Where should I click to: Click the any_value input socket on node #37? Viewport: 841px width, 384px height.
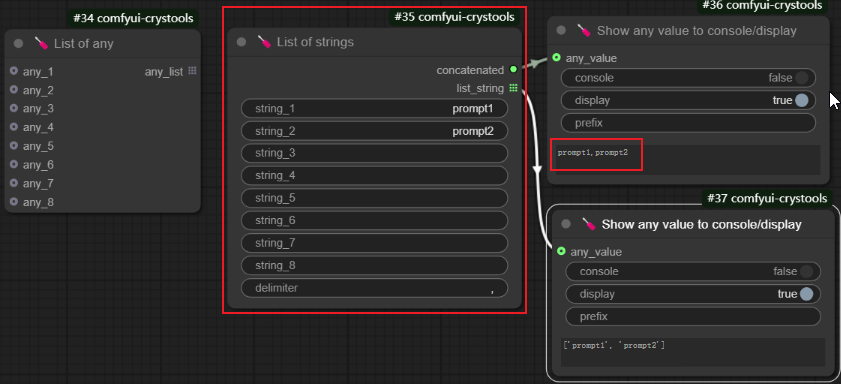point(561,252)
